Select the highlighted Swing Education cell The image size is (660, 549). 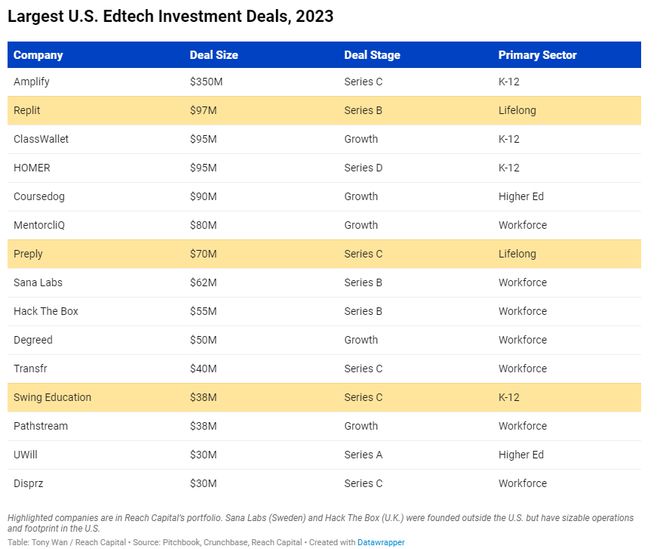(52, 397)
